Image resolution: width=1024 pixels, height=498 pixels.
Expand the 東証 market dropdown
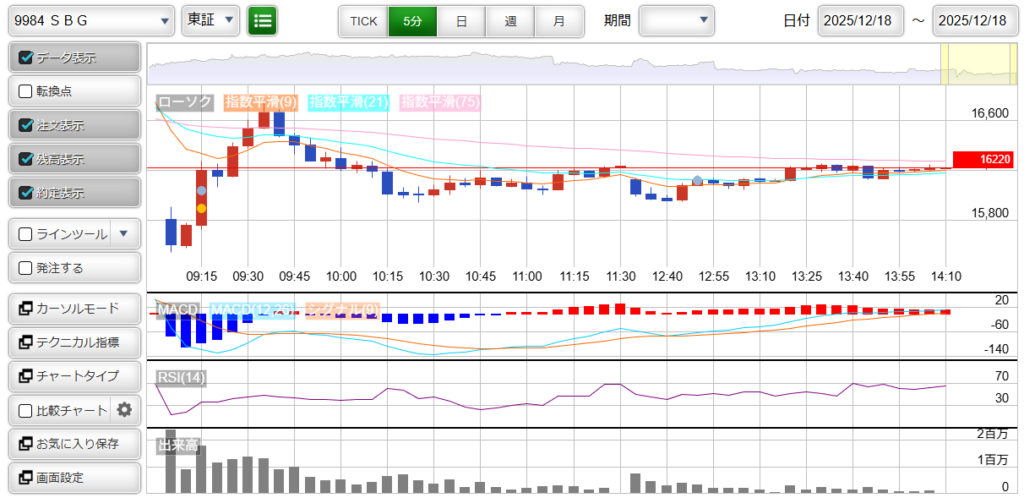tap(211, 20)
